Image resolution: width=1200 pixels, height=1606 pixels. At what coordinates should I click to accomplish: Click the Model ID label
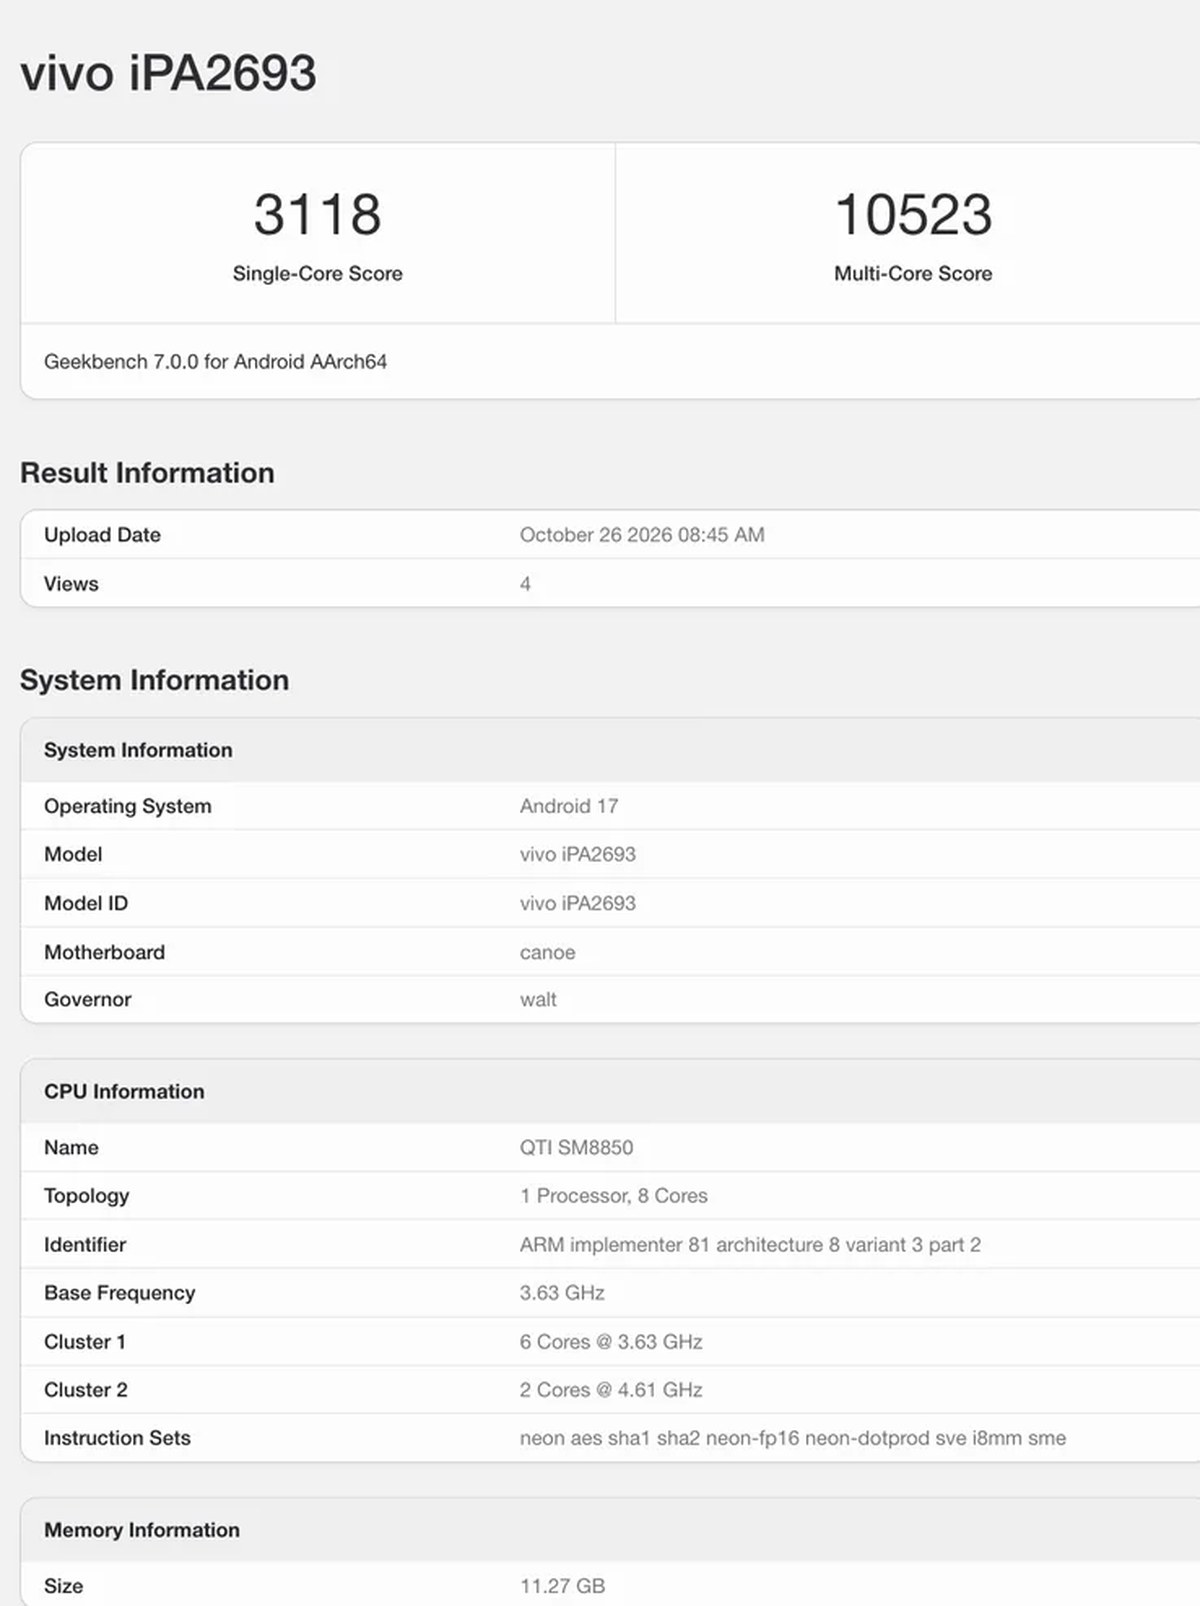86,903
